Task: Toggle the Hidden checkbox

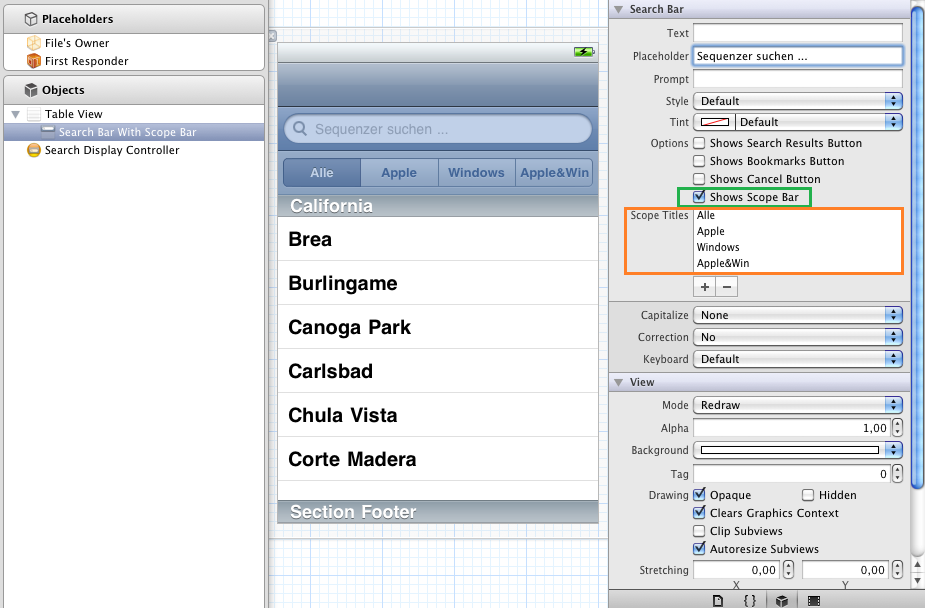Action: point(808,495)
